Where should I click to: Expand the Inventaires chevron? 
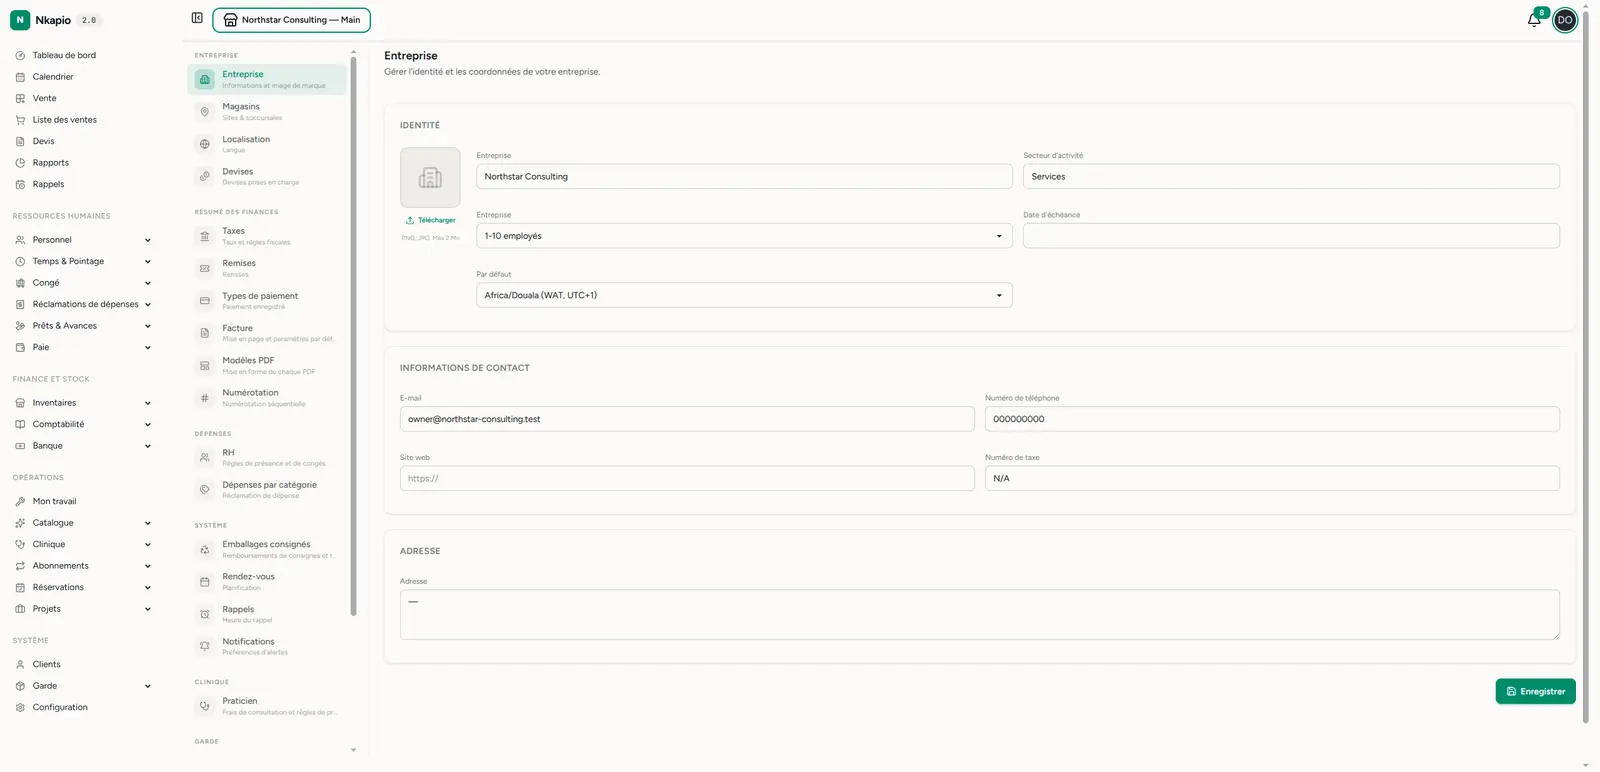148,403
